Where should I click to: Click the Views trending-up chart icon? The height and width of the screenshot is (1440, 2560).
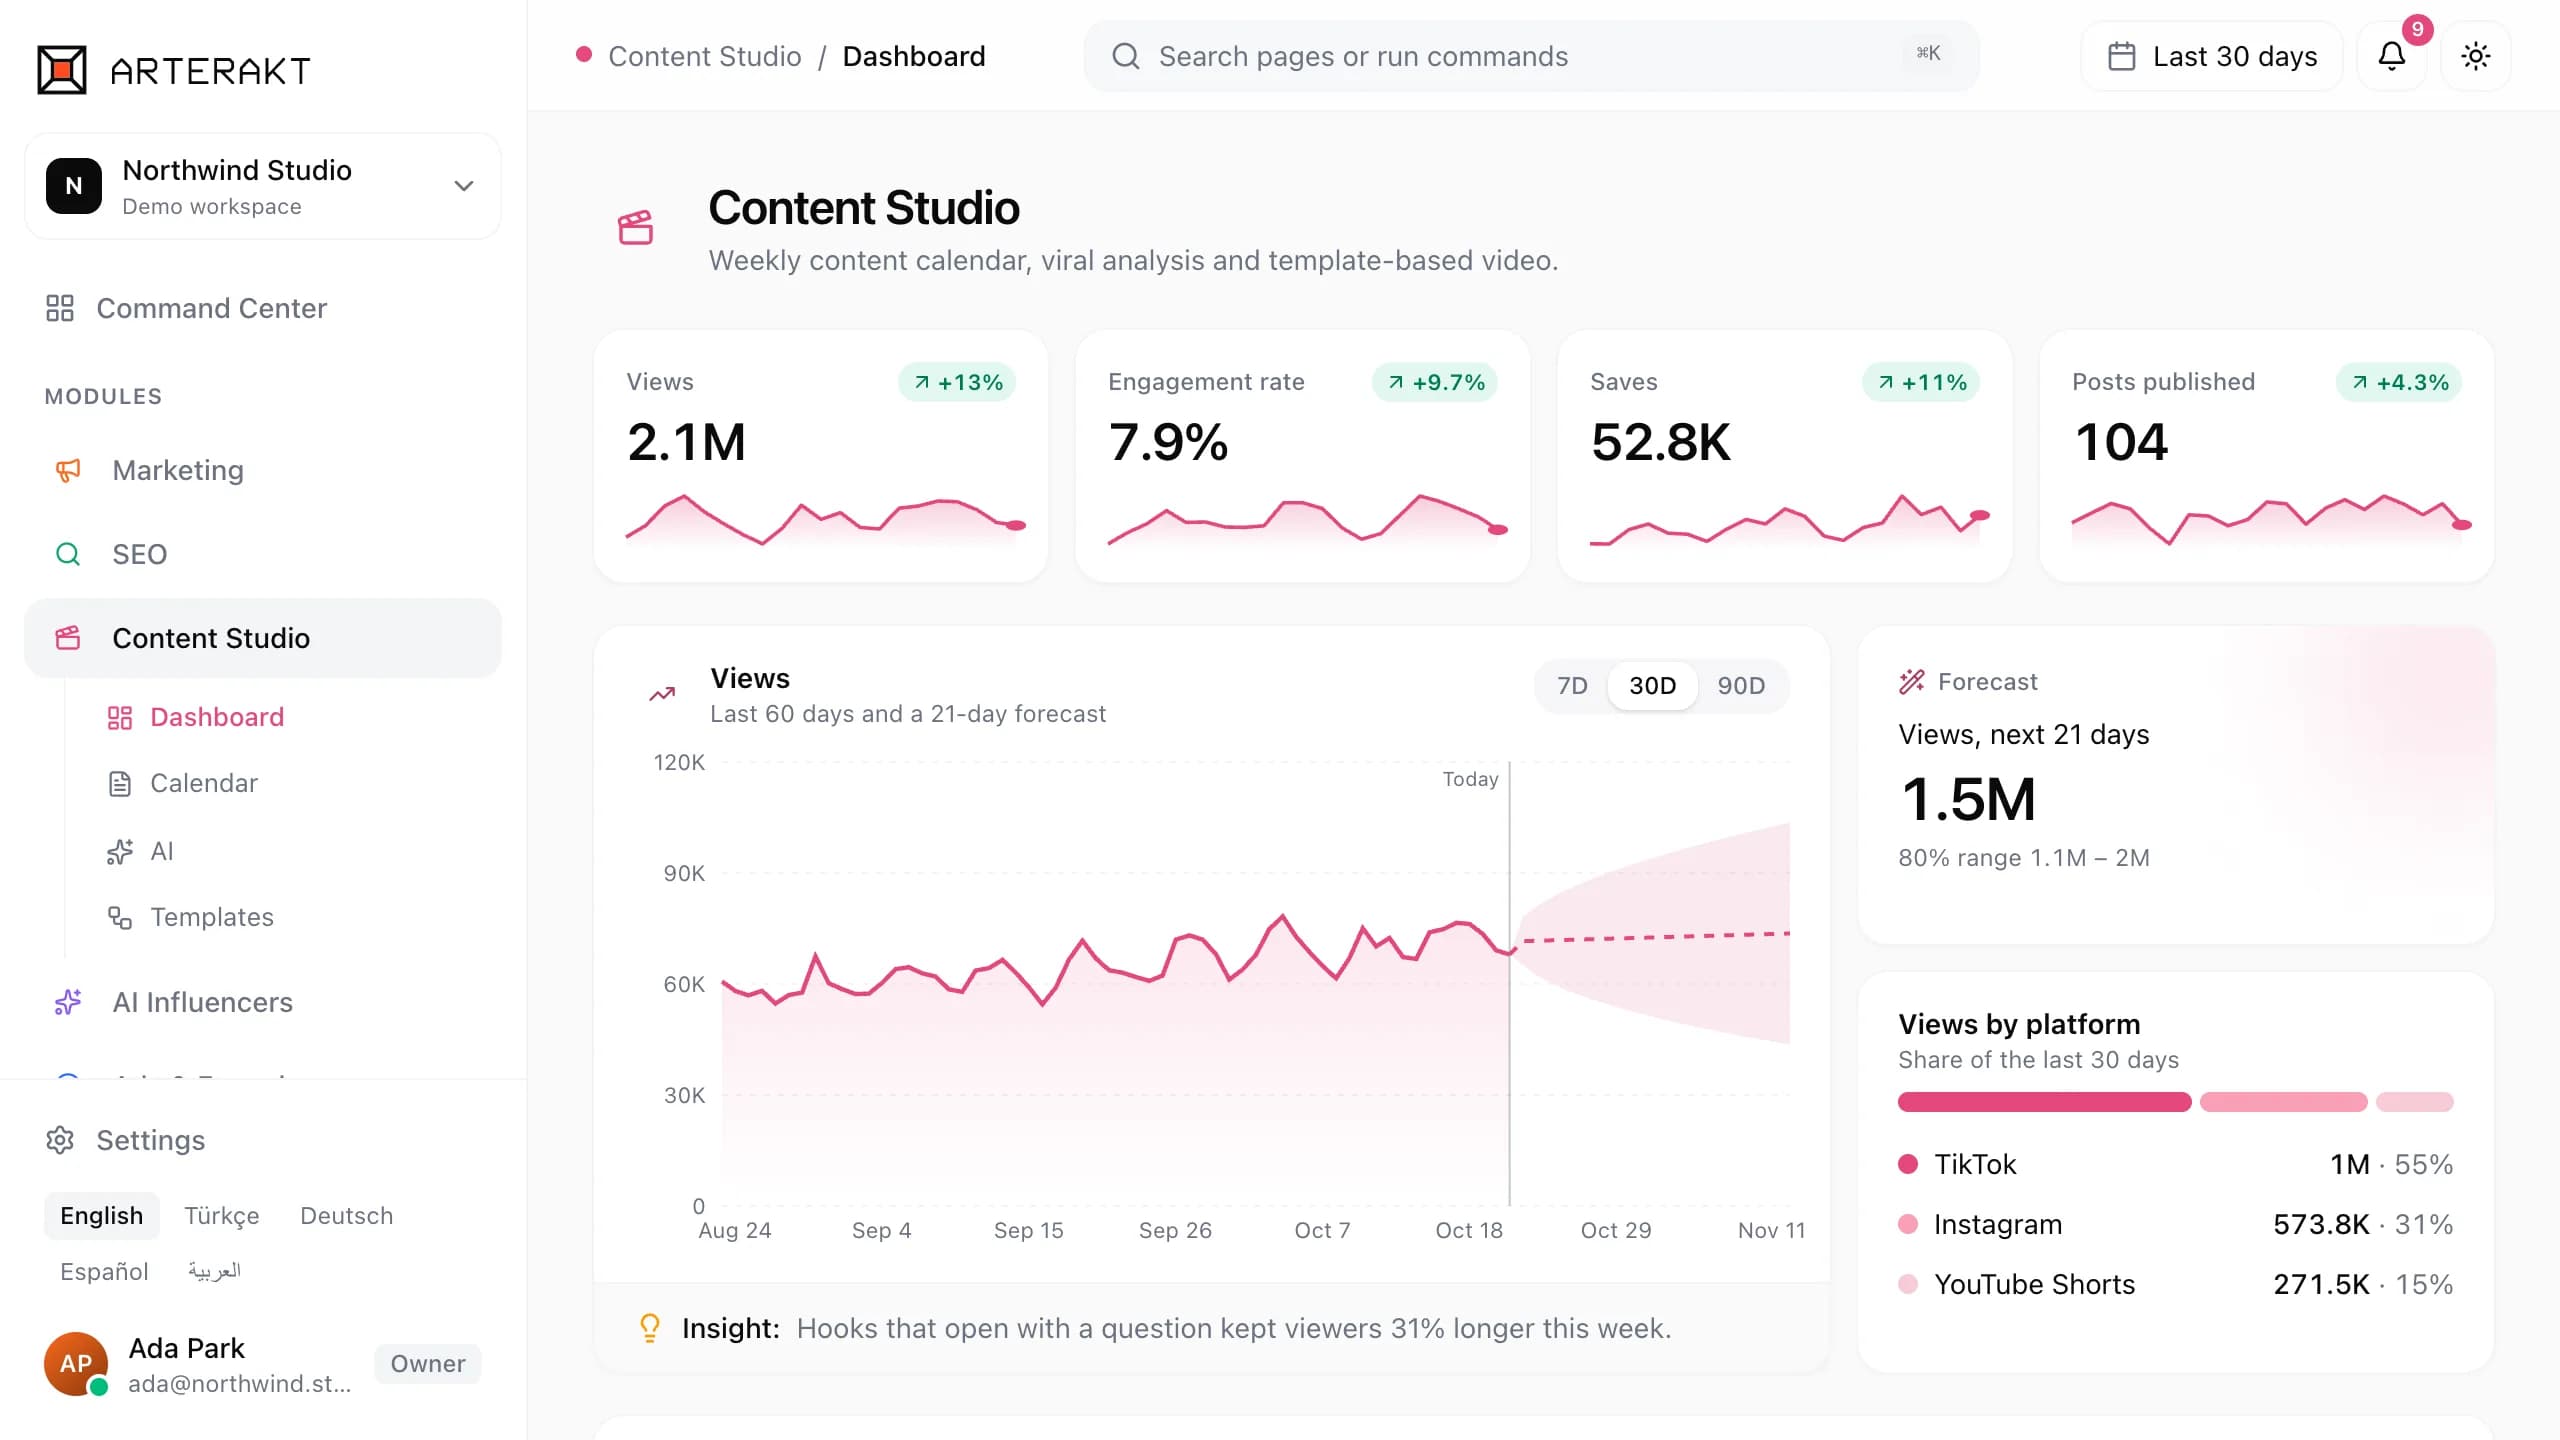coord(662,693)
